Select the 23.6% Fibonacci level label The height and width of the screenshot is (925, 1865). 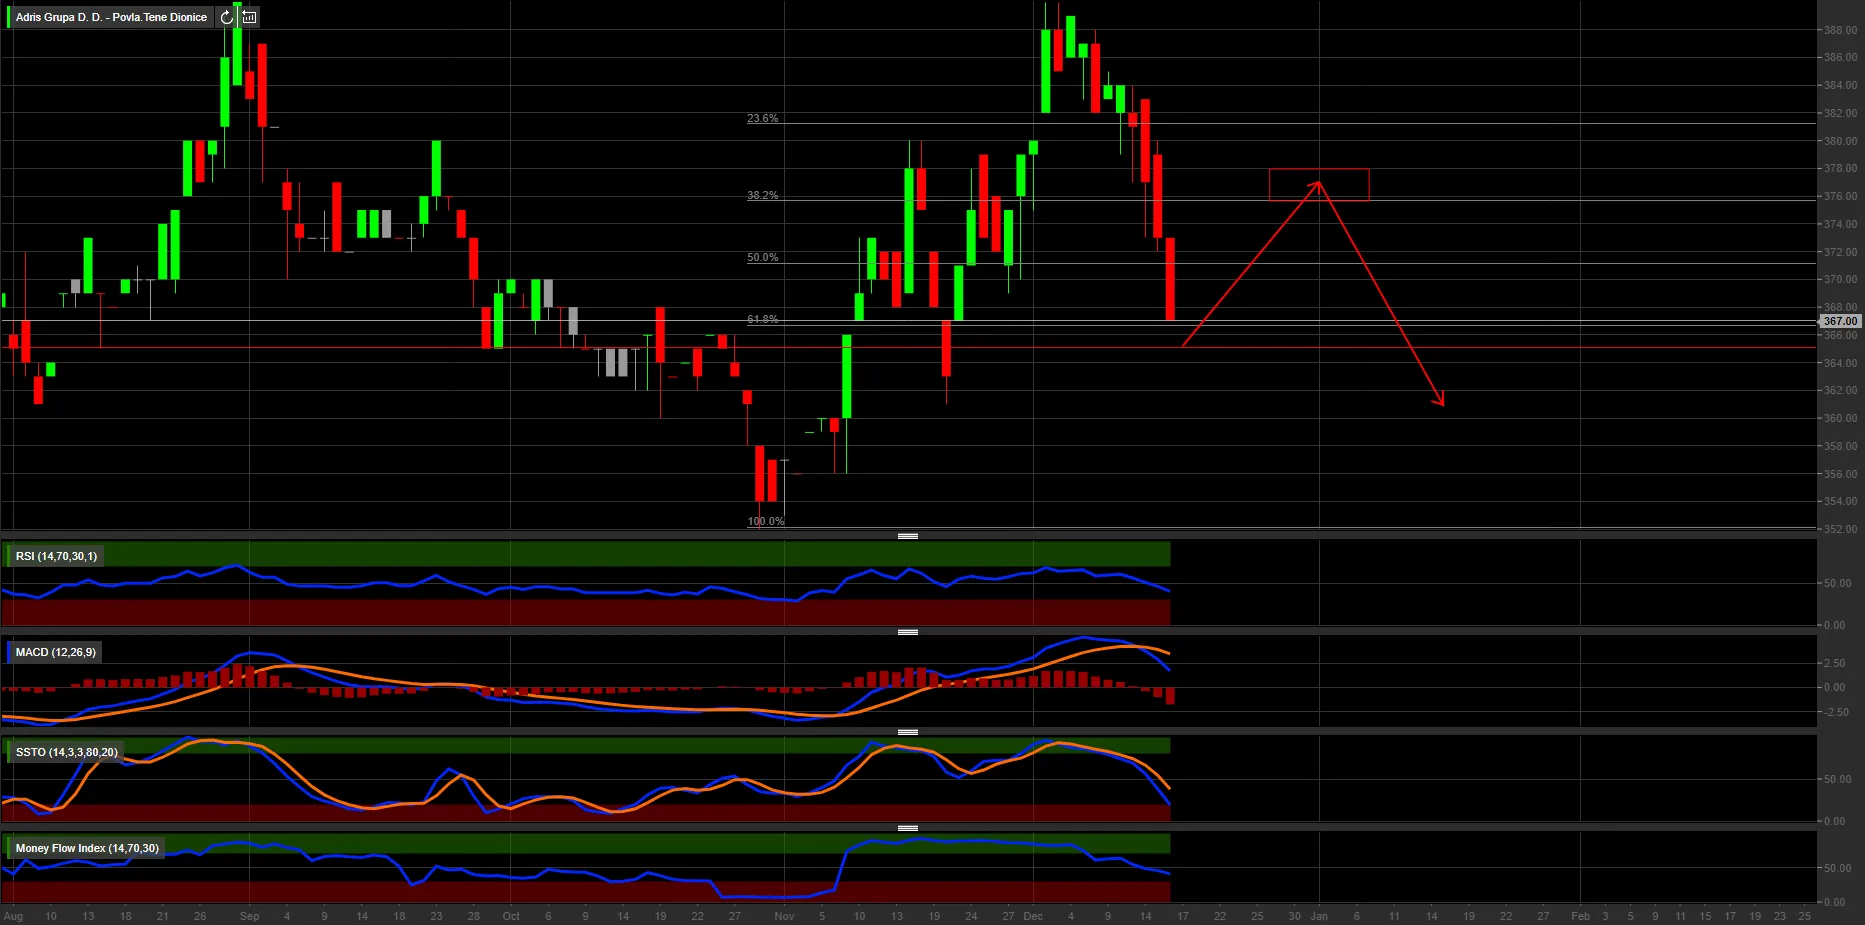pos(762,118)
